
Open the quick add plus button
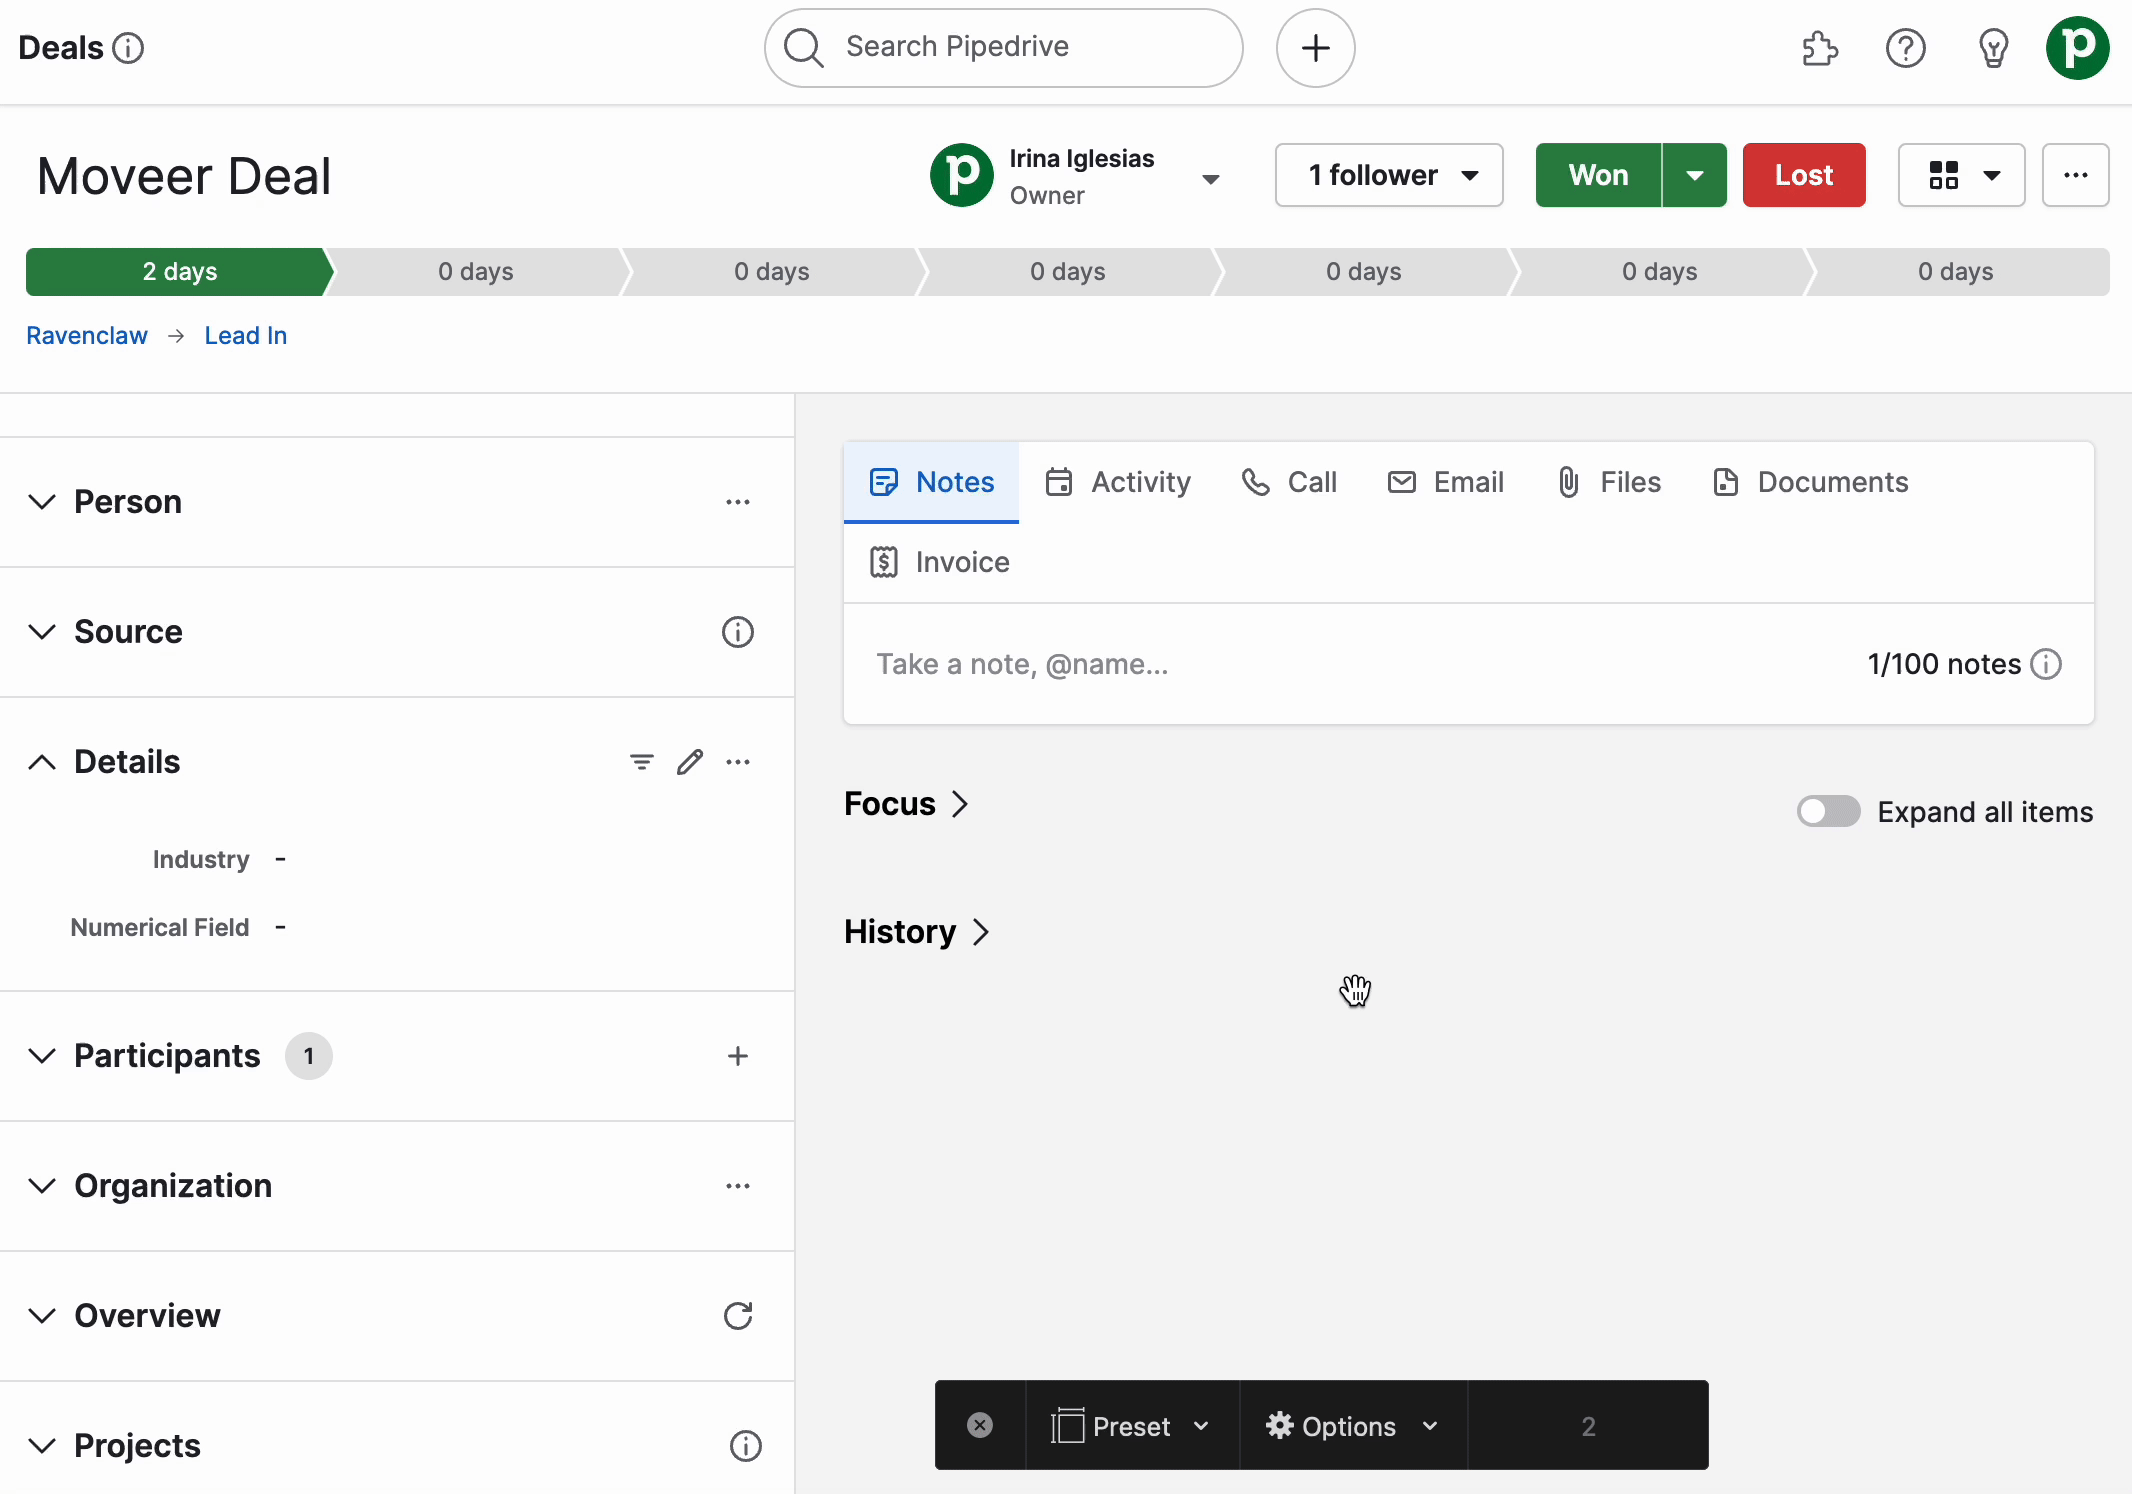1315,48
